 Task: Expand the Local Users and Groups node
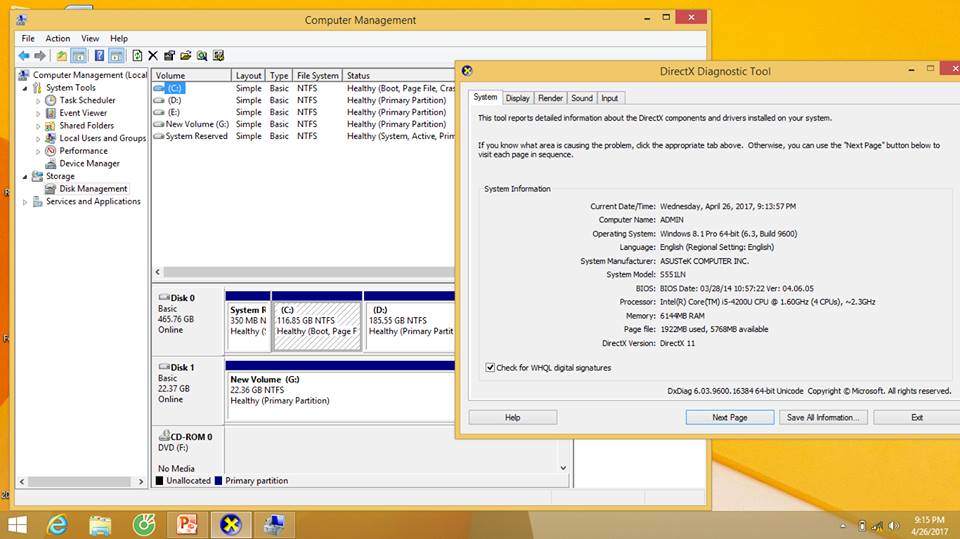[38, 138]
